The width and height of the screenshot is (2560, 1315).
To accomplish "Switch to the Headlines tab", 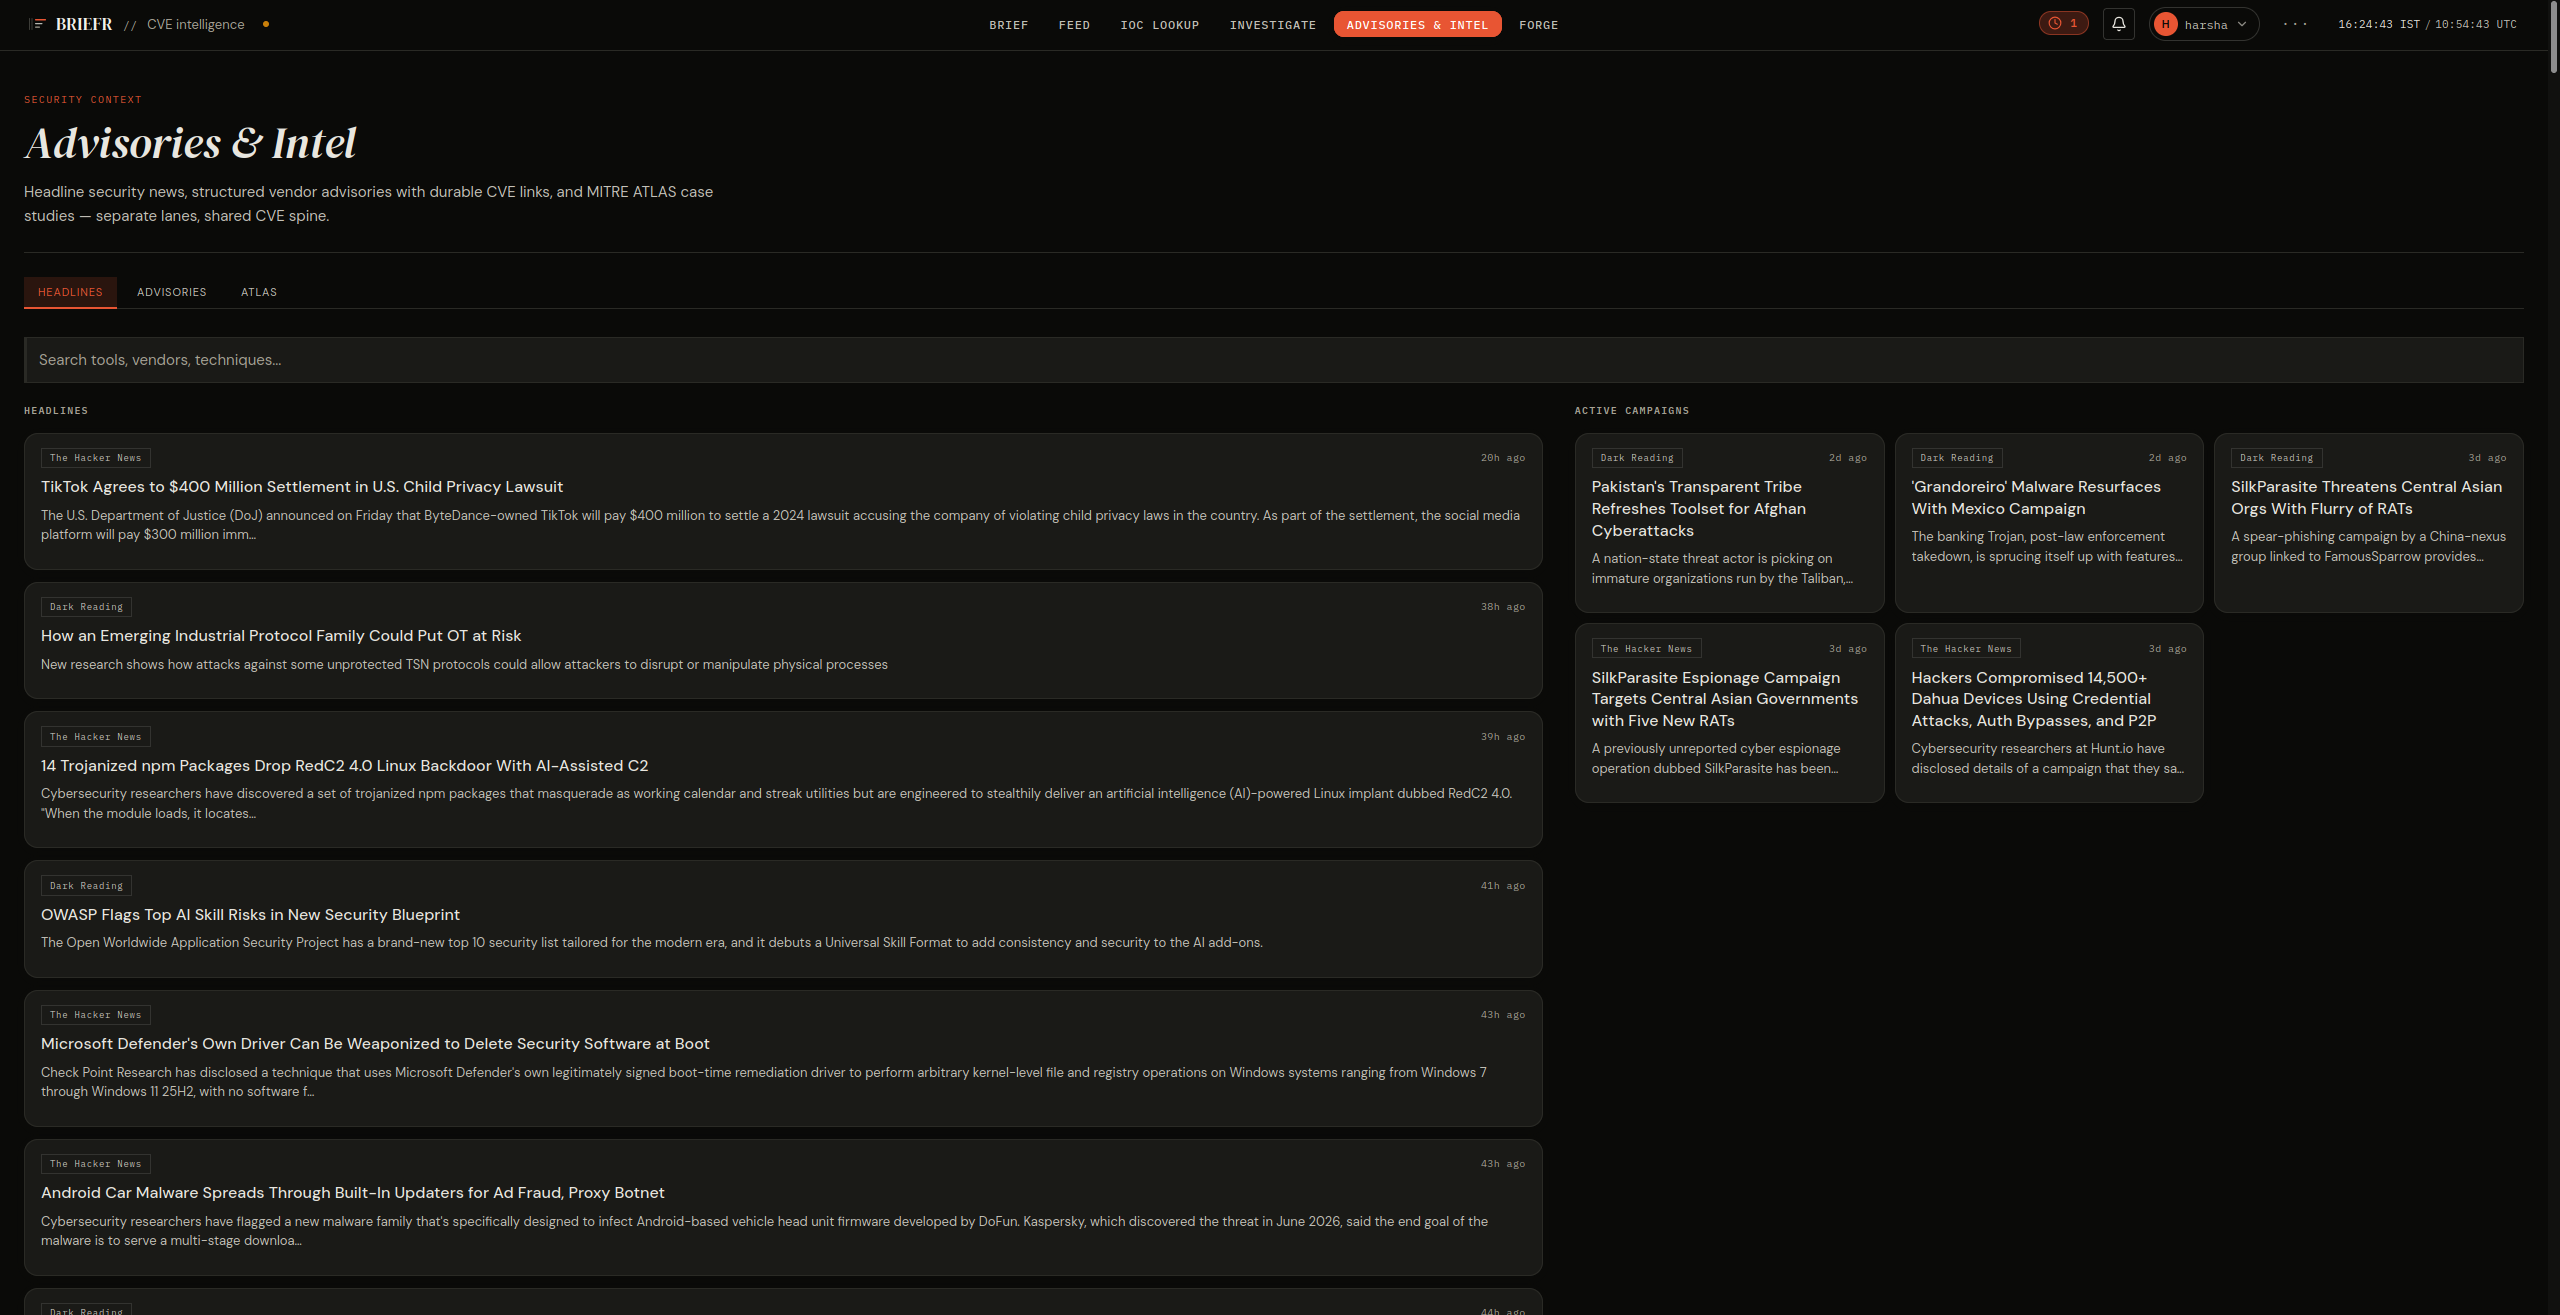I will click(70, 292).
